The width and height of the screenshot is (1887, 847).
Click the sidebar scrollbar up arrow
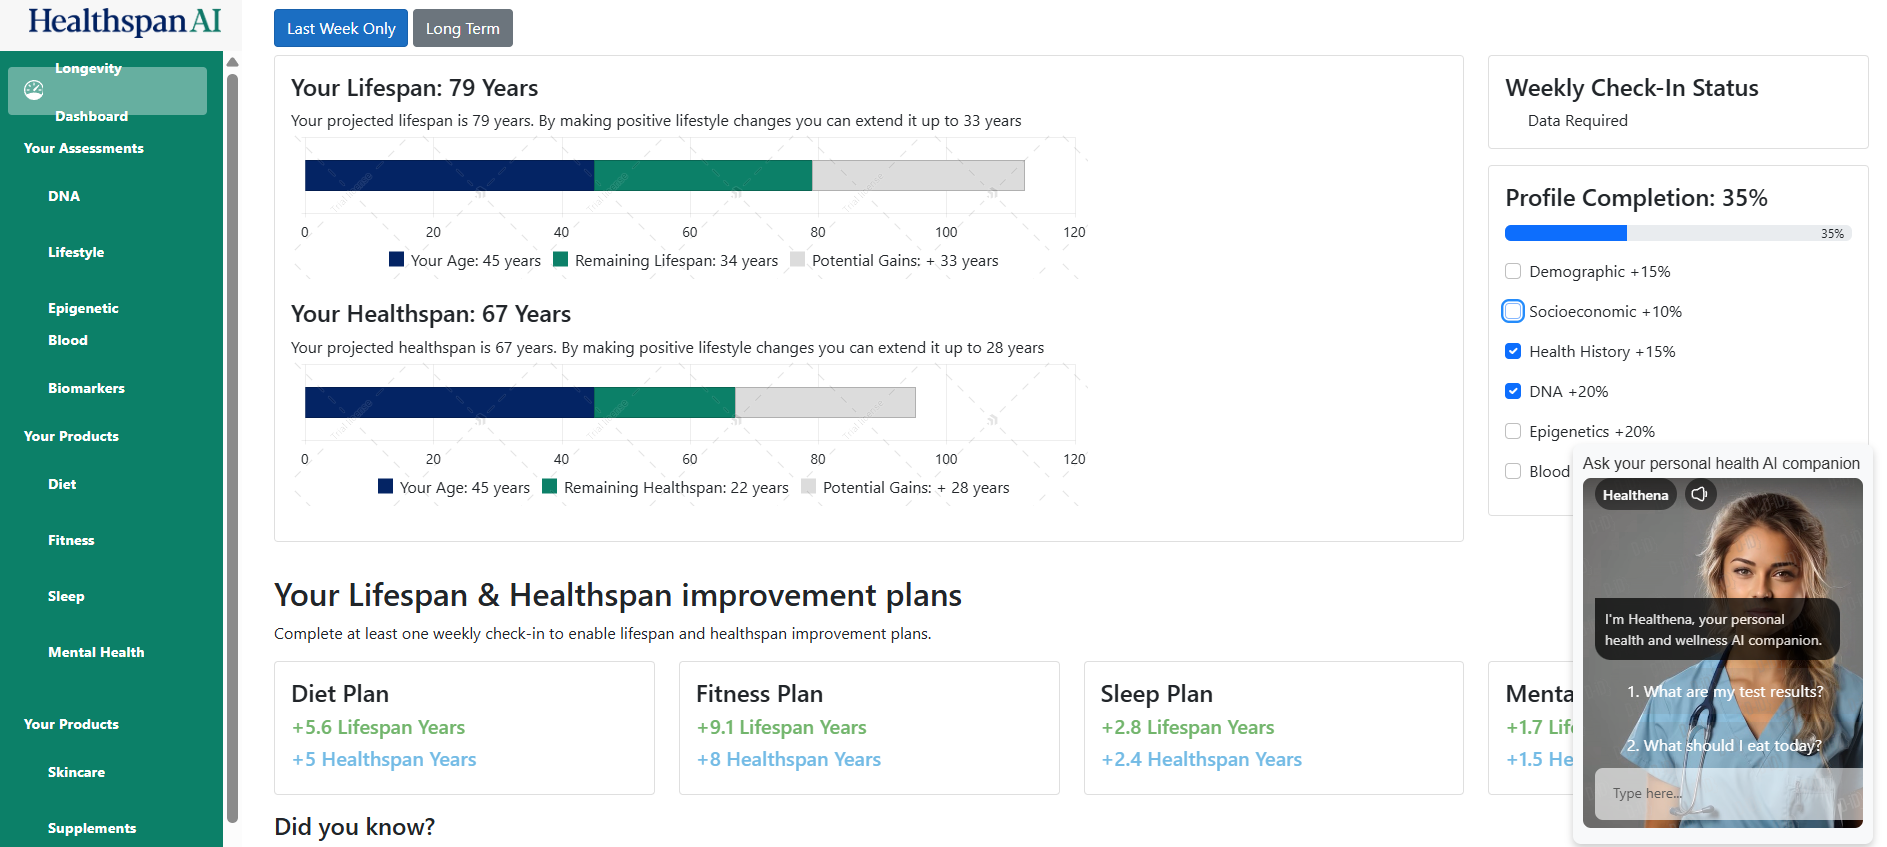232,62
